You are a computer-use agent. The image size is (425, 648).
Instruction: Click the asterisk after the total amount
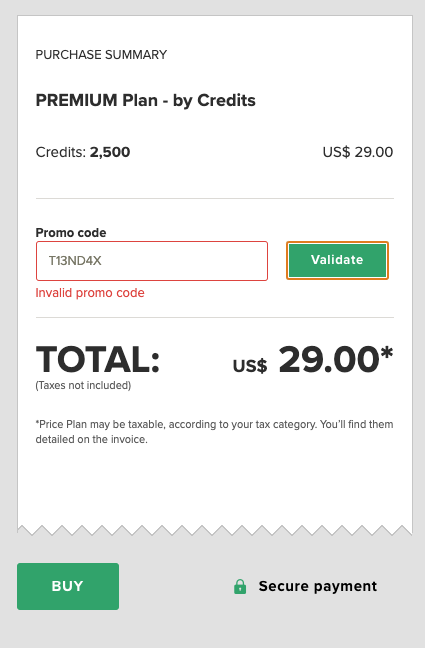(387, 354)
